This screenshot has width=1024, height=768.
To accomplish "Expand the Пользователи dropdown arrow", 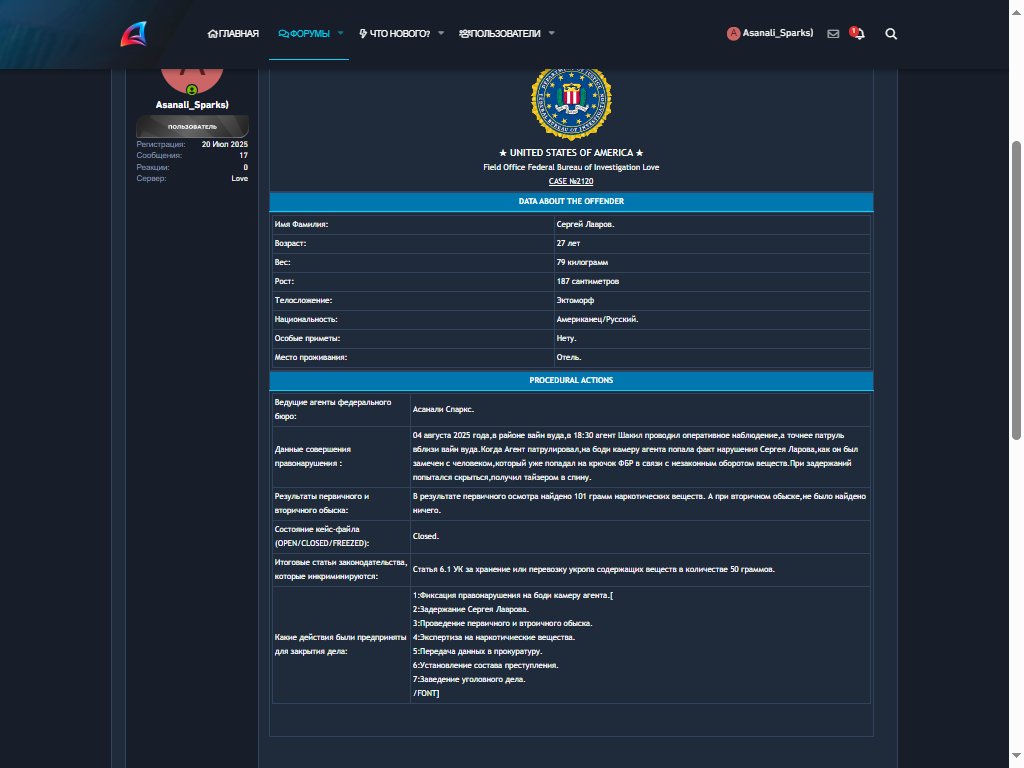I will (x=551, y=33).
